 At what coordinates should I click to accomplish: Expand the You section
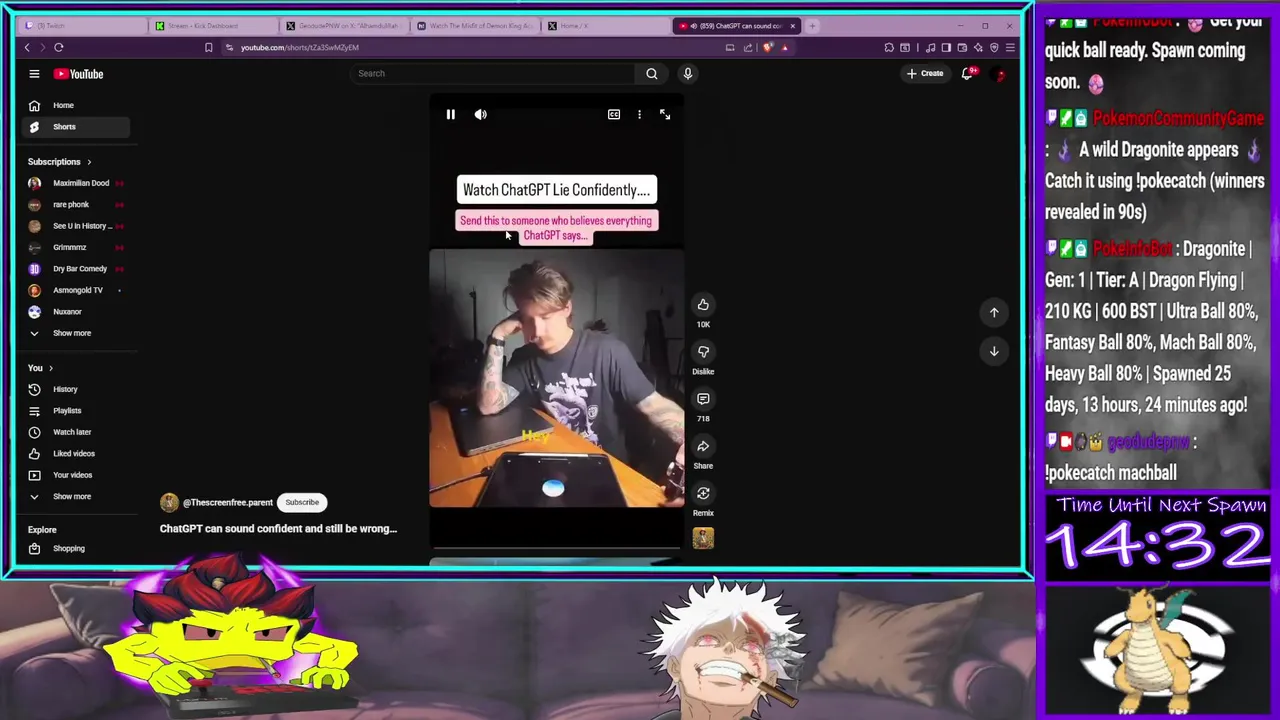(x=41, y=368)
